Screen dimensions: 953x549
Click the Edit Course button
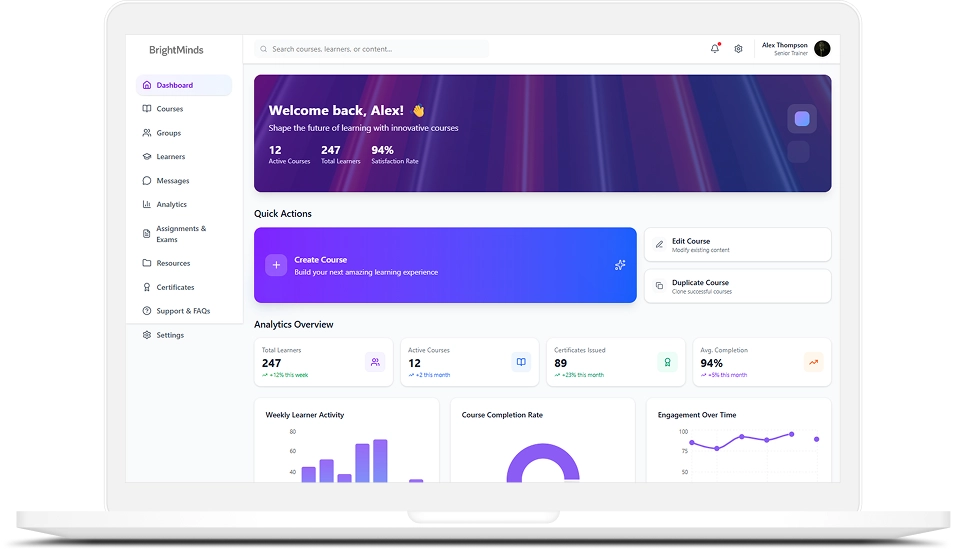(737, 245)
